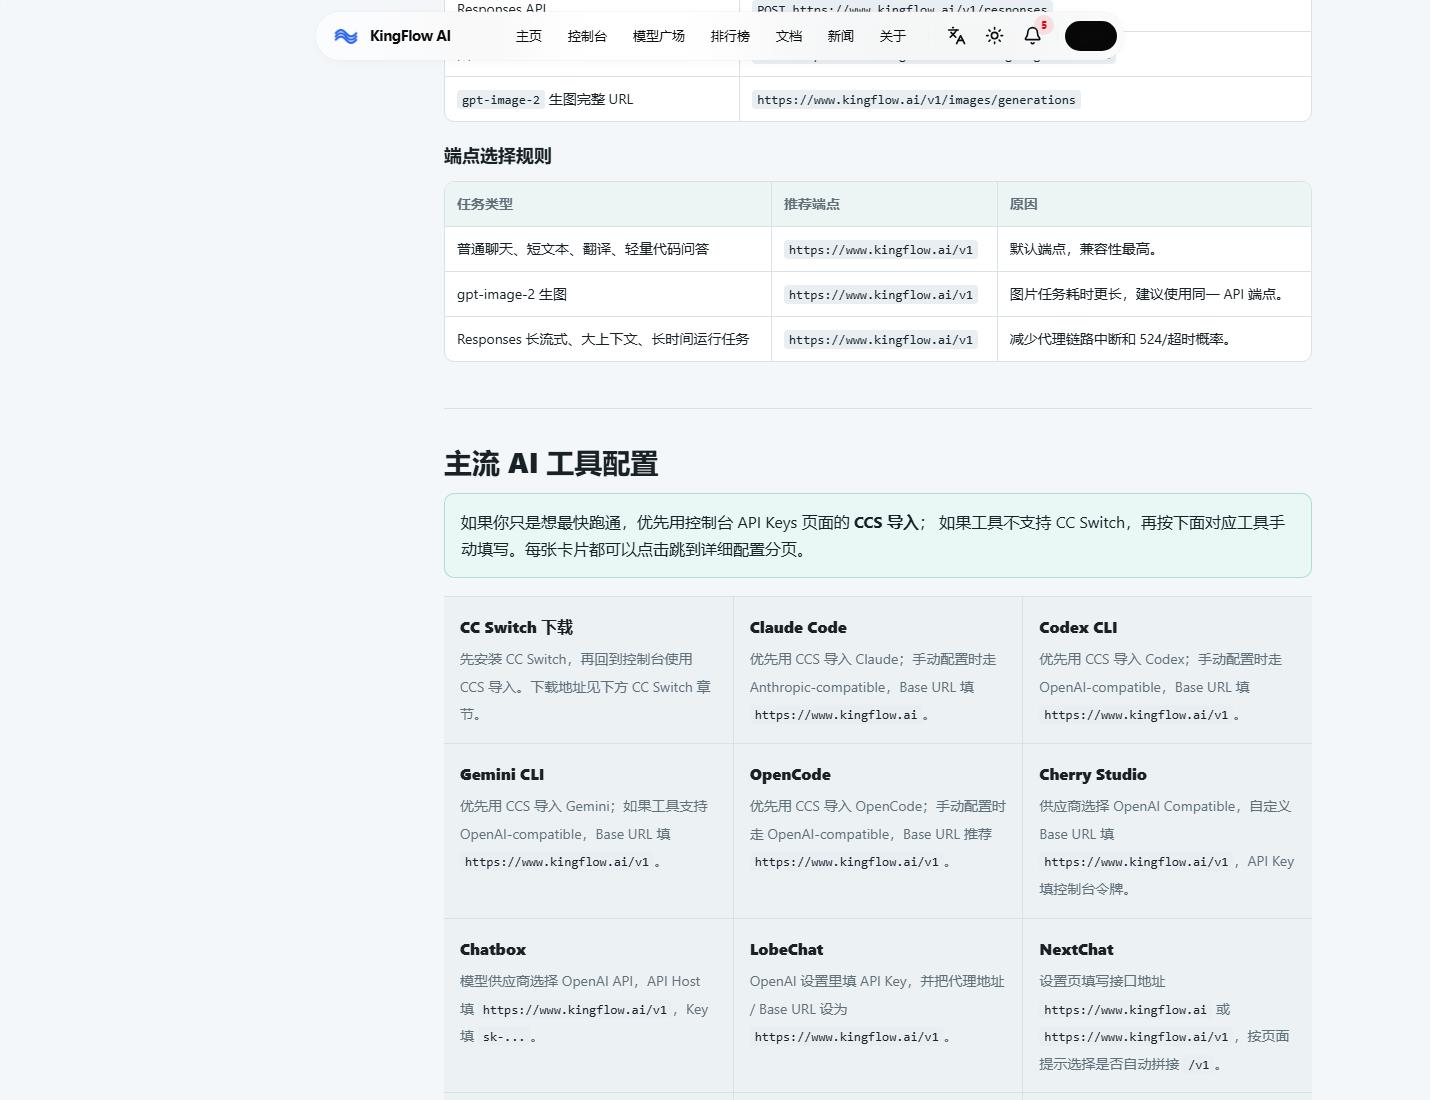The width and height of the screenshot is (1430, 1100).
Task: Click the gpt-image-2 生图完整 URL cell
Action: pos(592,99)
